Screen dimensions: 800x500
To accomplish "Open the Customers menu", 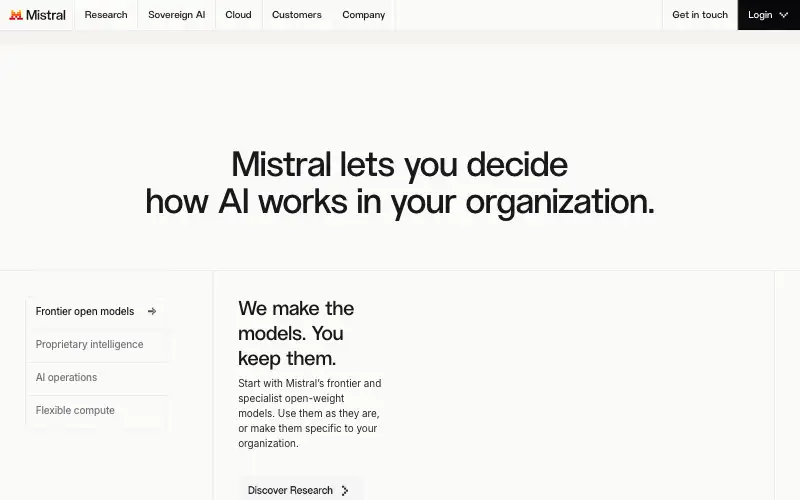I will point(297,15).
